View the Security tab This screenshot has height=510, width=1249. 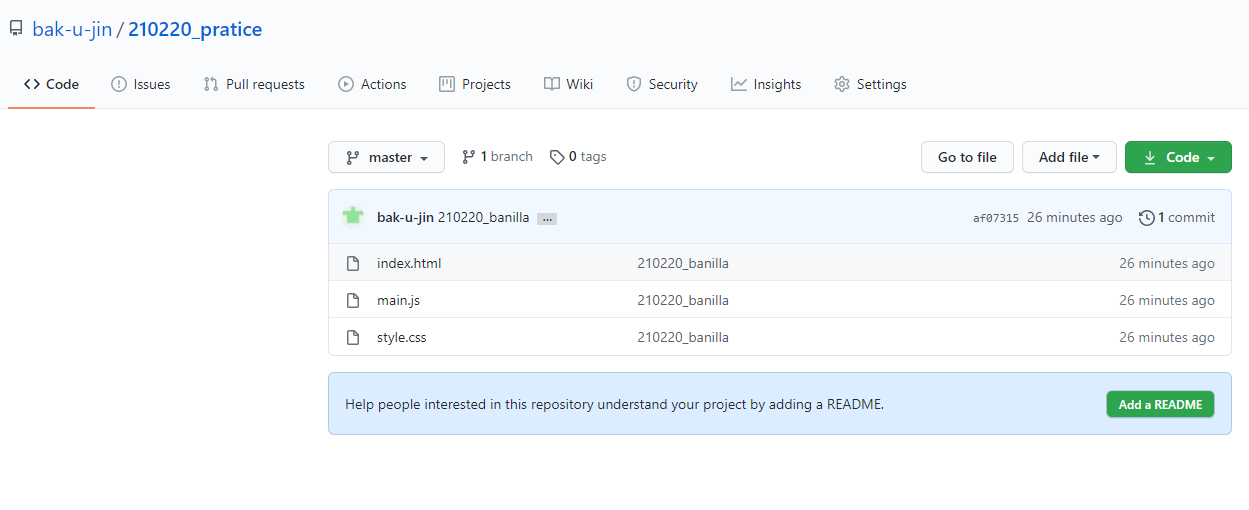click(662, 84)
